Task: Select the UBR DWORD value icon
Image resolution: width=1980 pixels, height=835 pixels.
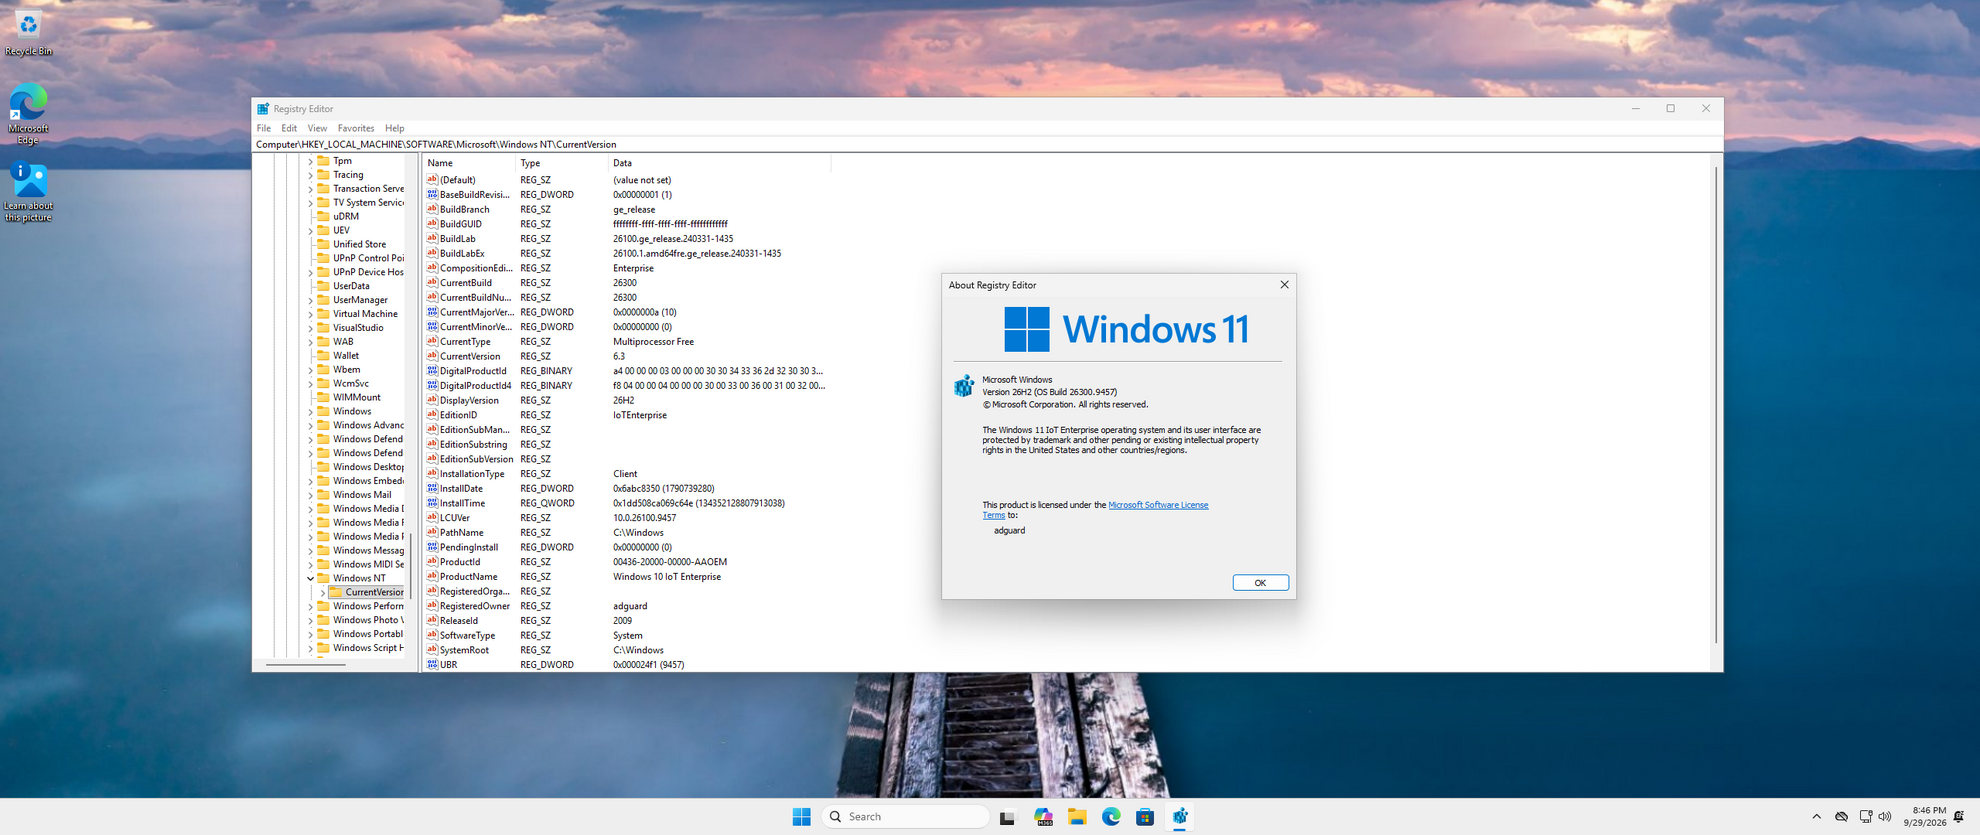Action: pyautogui.click(x=432, y=664)
